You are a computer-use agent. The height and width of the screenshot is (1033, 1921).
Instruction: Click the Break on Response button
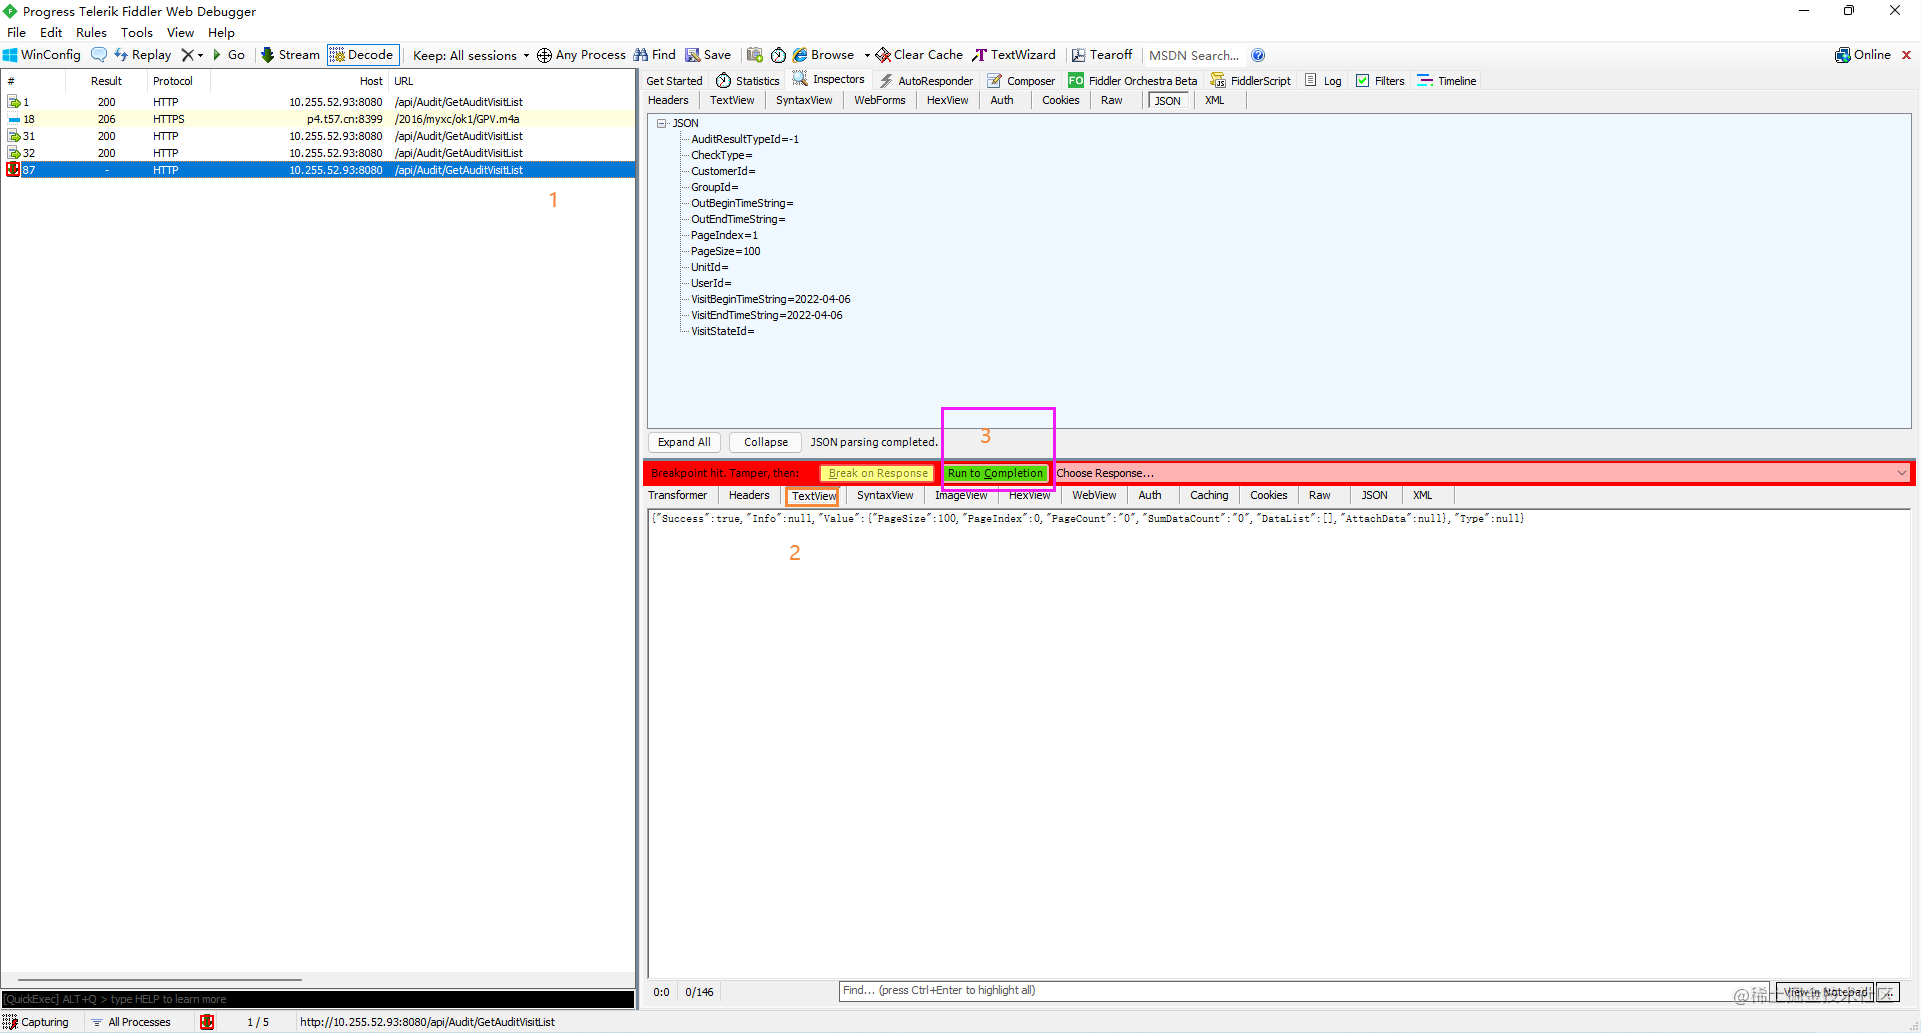[x=877, y=473]
